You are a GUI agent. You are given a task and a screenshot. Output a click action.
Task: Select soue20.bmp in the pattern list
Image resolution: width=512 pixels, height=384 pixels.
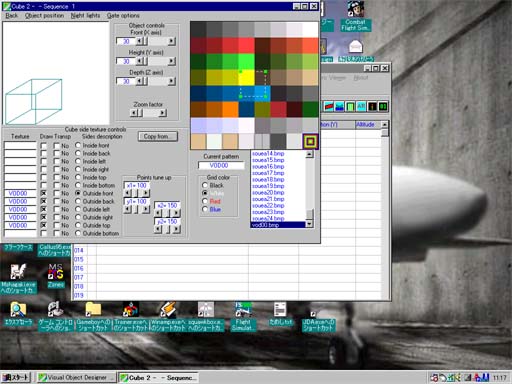268,193
